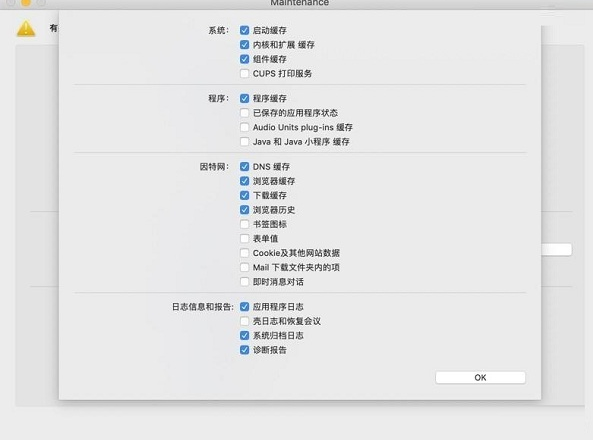
Task: Check 壳日志和恢复会议 option
Action: 244,321
